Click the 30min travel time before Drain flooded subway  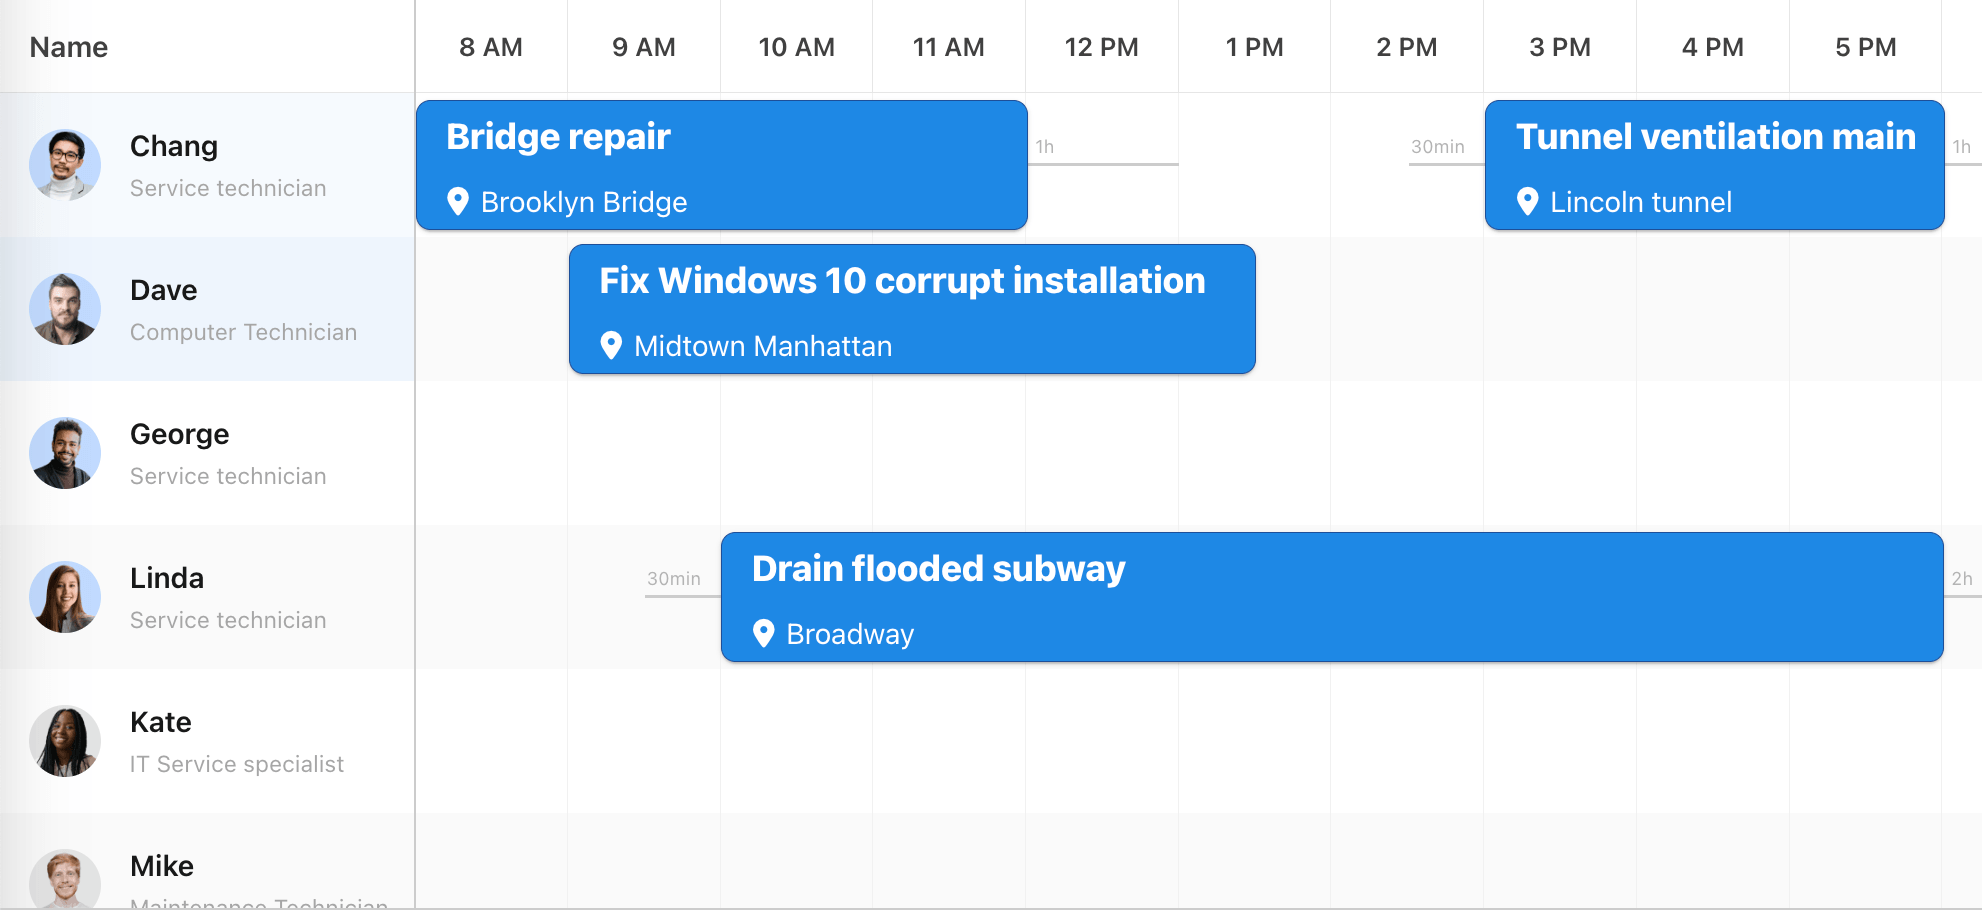675,580
